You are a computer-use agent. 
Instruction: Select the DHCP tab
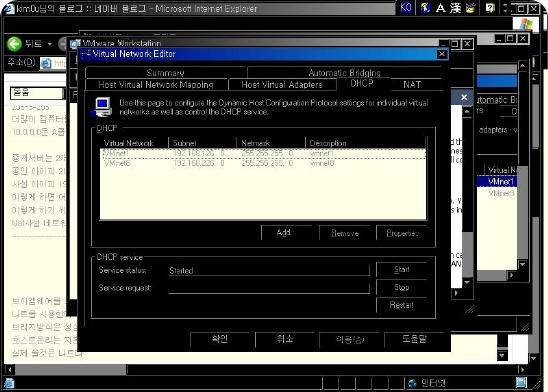[362, 84]
